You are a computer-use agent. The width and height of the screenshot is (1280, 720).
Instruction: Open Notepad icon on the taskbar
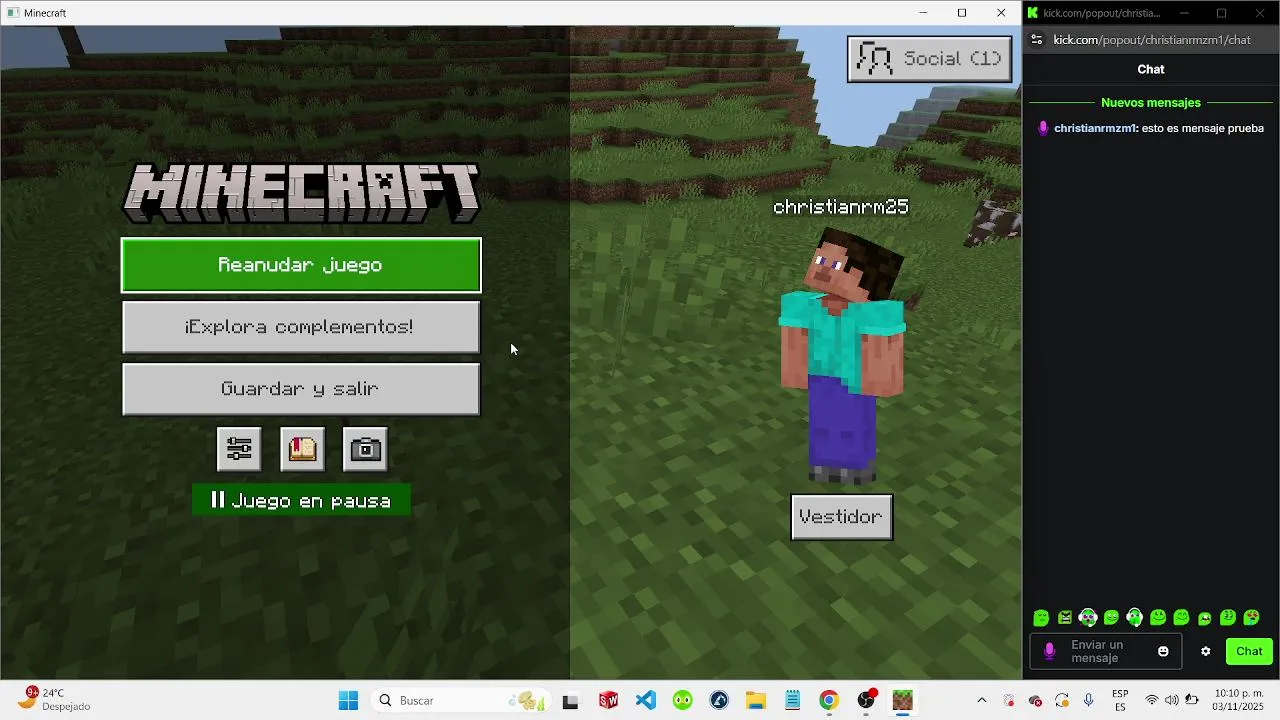point(792,701)
